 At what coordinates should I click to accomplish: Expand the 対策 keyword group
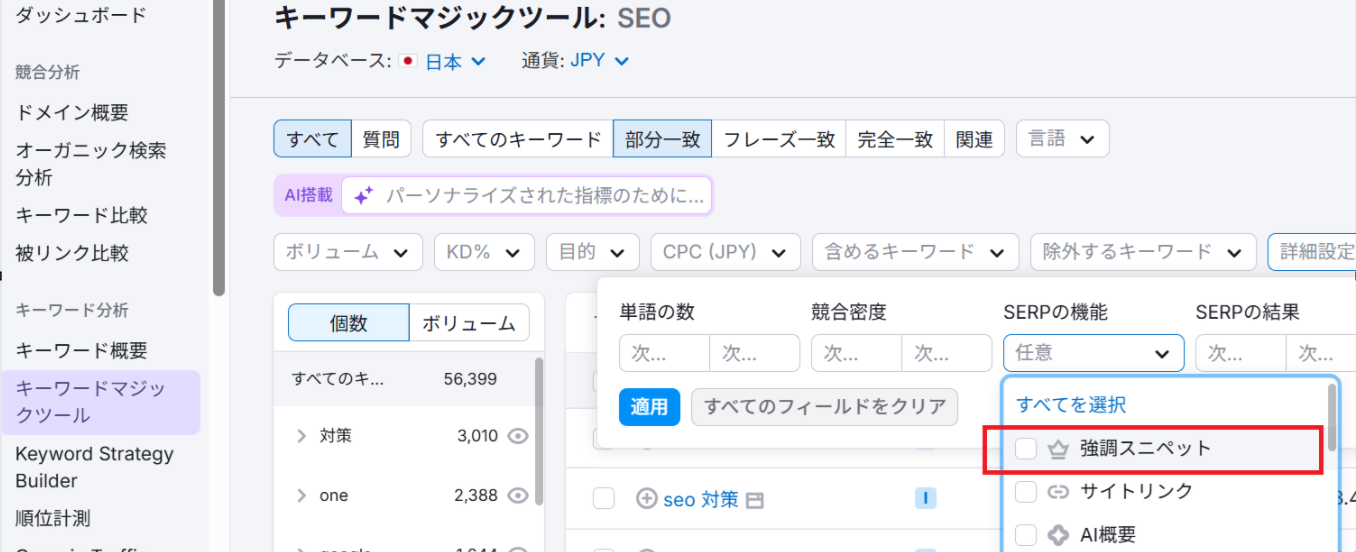tap(302, 436)
